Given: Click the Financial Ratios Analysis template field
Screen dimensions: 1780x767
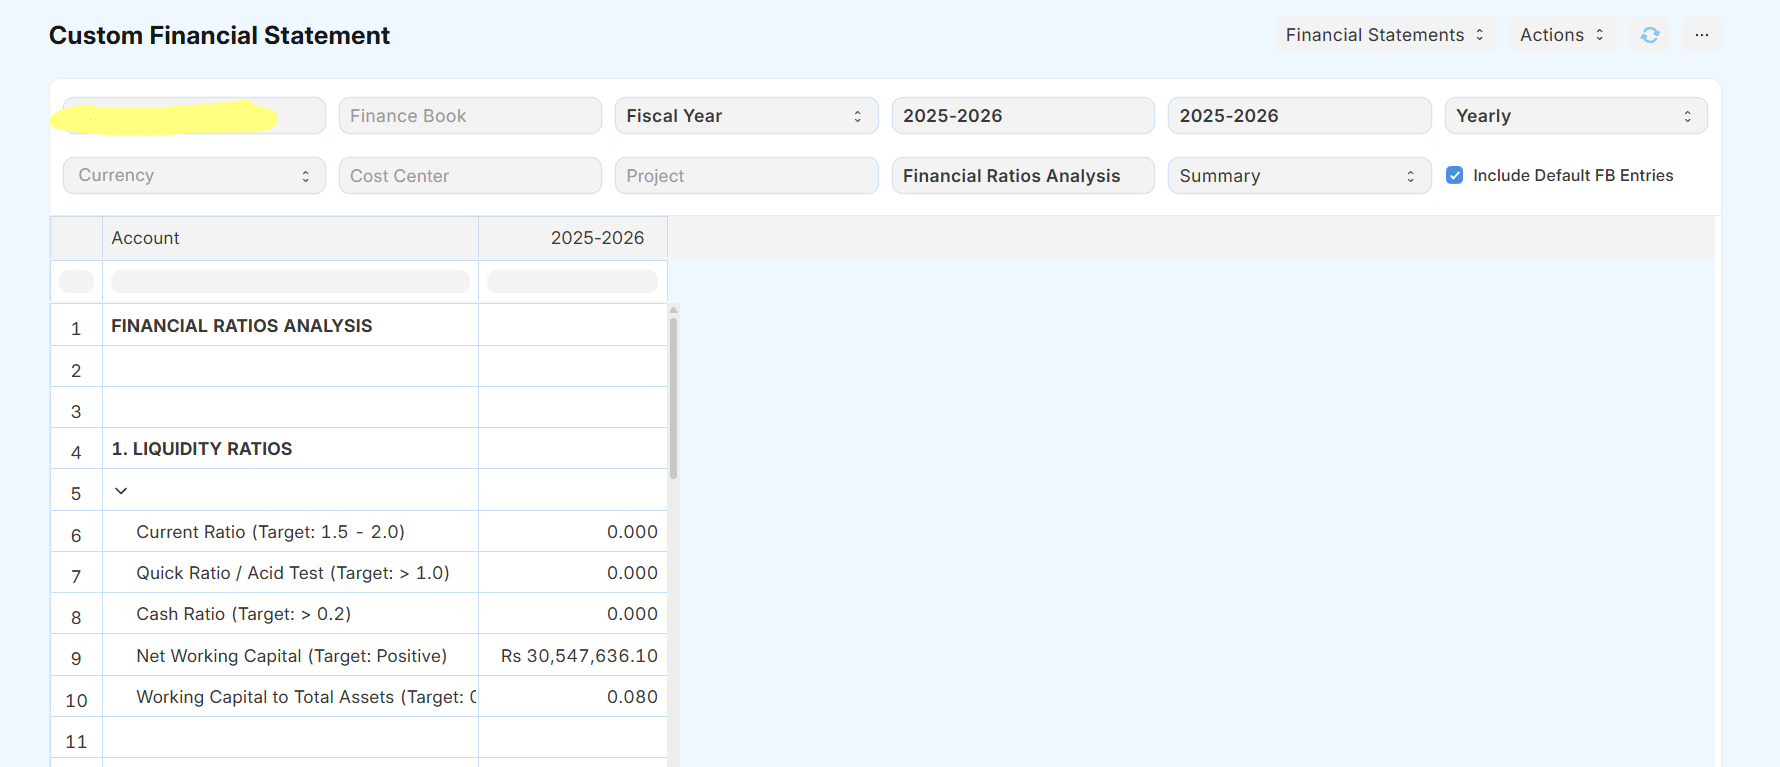Looking at the screenshot, I should (x=1022, y=176).
